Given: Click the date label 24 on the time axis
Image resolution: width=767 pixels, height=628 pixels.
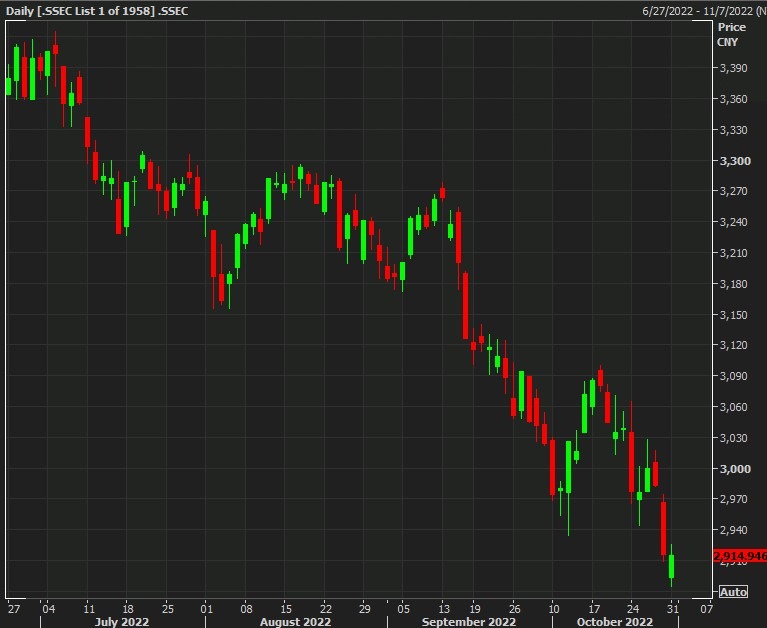Looking at the screenshot, I should tap(632, 609).
